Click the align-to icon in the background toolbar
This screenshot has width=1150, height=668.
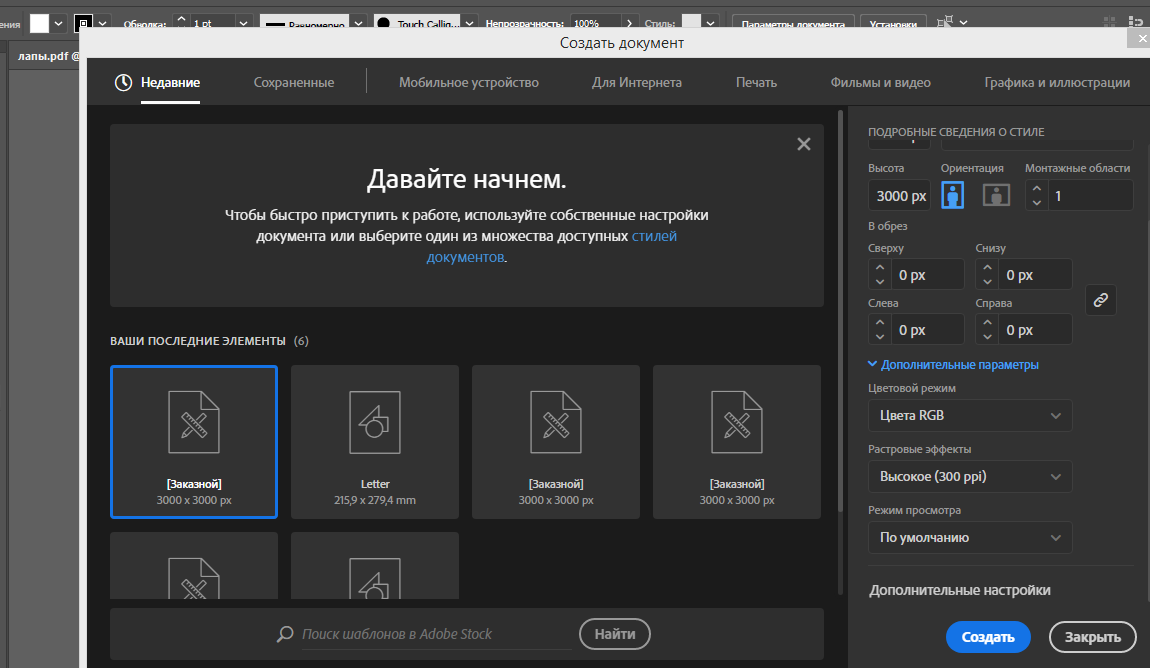click(x=945, y=23)
